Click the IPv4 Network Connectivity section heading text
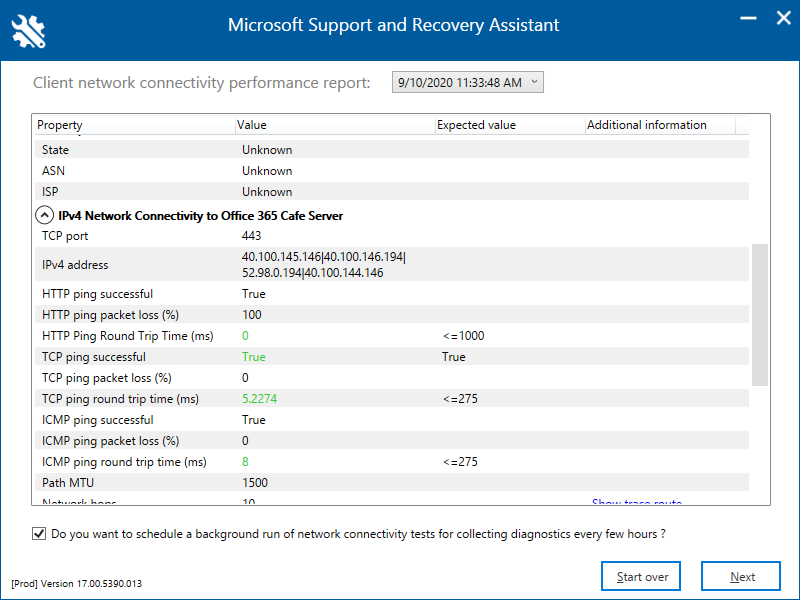800x600 pixels. pos(200,216)
